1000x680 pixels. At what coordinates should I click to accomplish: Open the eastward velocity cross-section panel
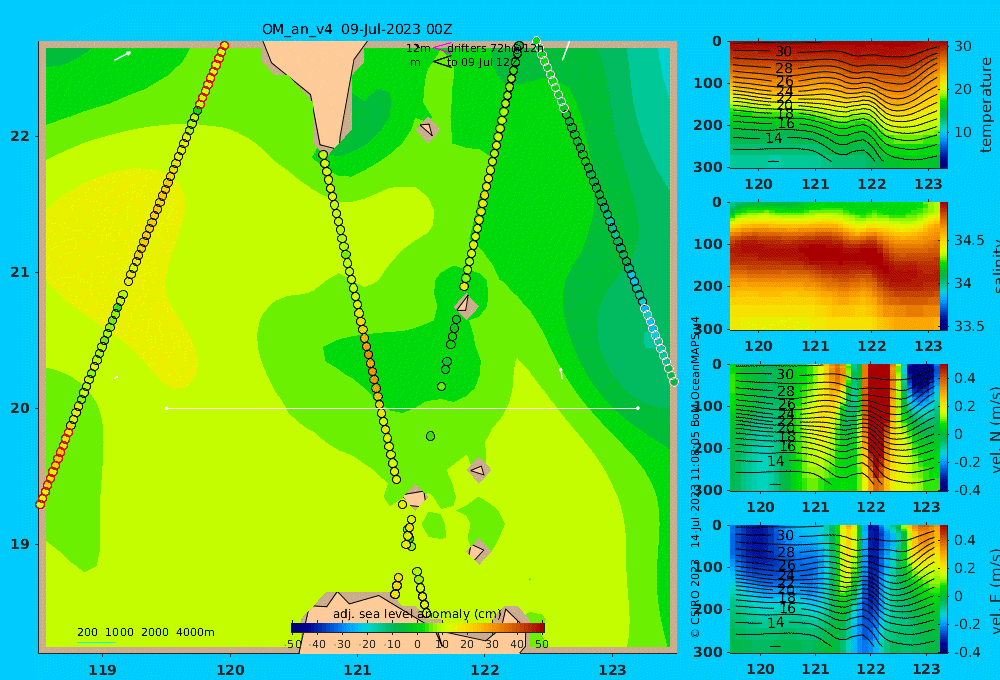coord(834,589)
